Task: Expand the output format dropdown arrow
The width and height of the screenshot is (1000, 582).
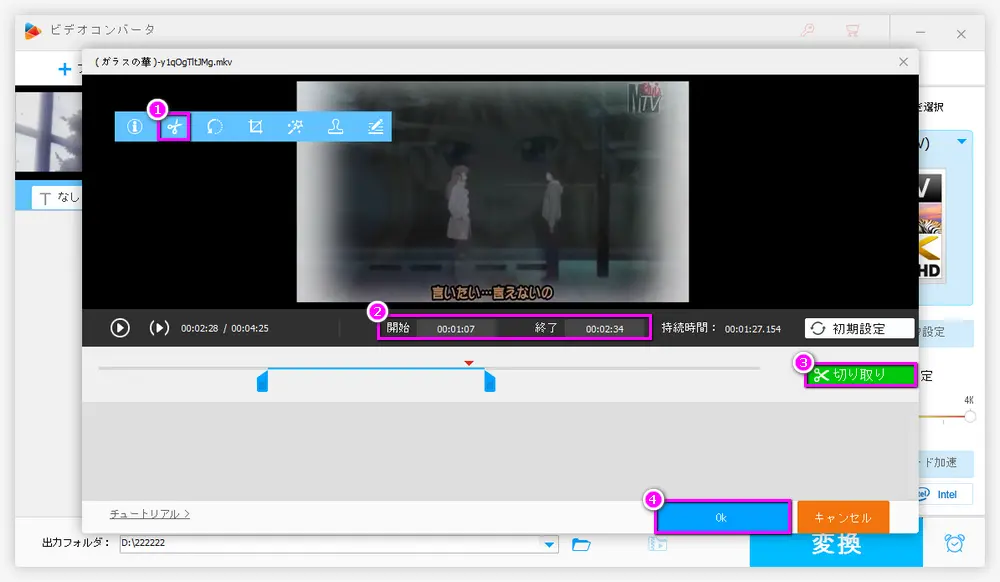Action: pyautogui.click(x=961, y=142)
